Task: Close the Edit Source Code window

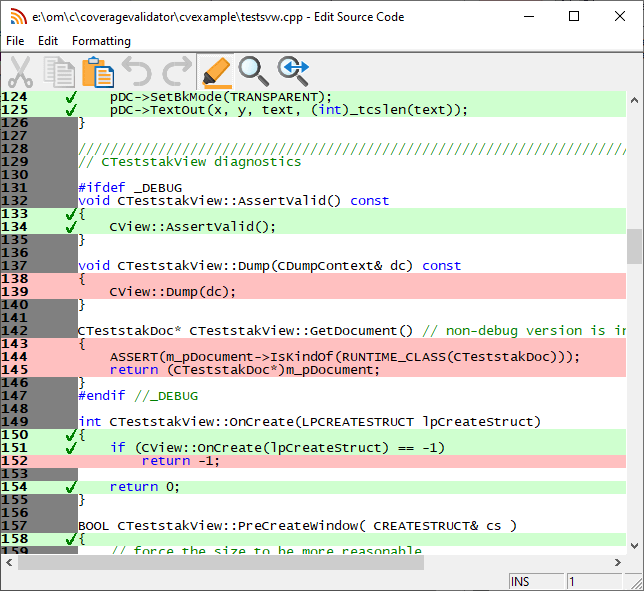Action: pos(620,16)
